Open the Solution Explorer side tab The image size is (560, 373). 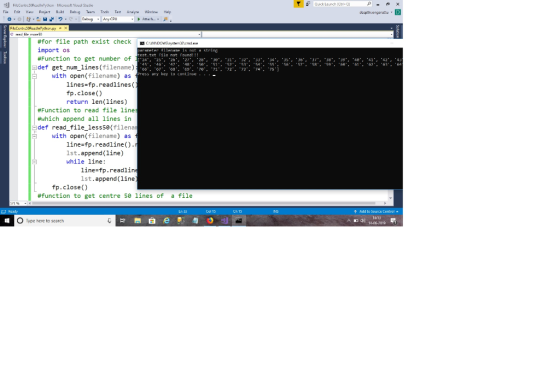pyautogui.click(x=398, y=31)
